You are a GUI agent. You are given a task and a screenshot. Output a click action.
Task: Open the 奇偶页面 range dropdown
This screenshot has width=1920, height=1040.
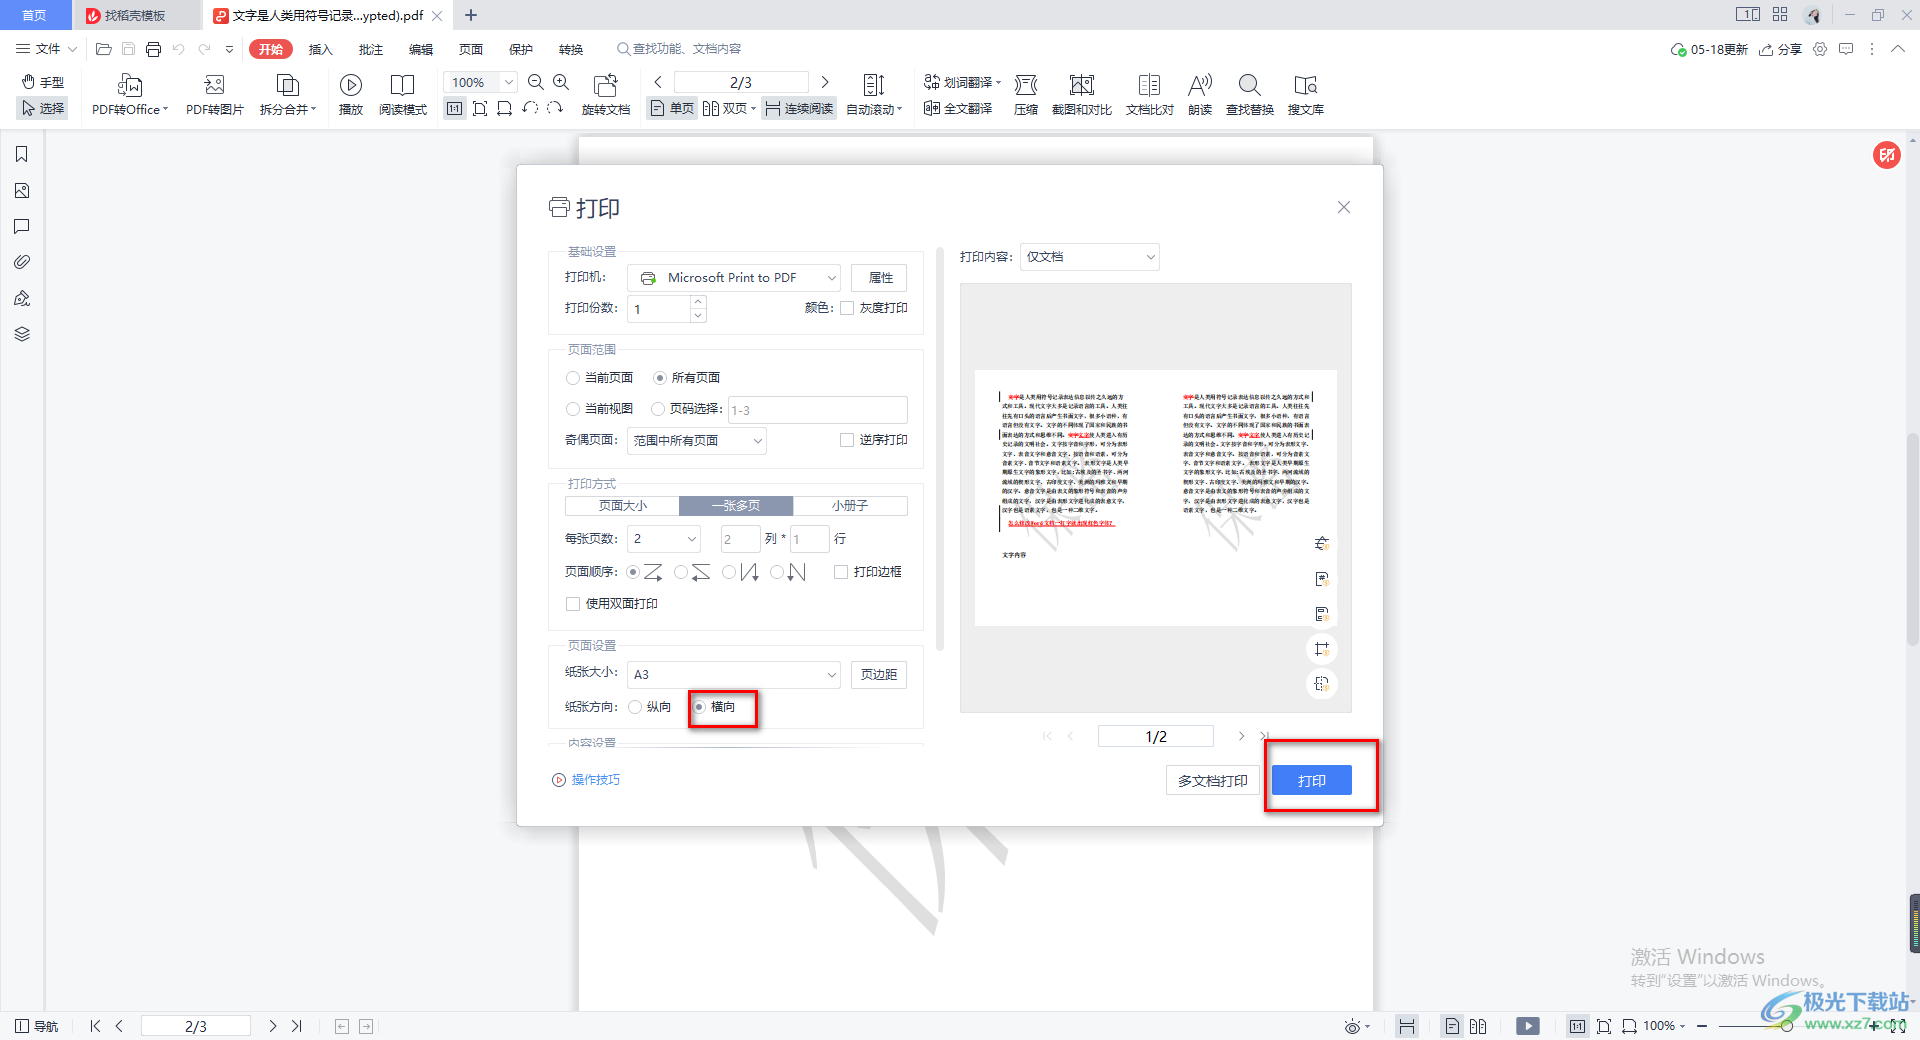tap(696, 441)
